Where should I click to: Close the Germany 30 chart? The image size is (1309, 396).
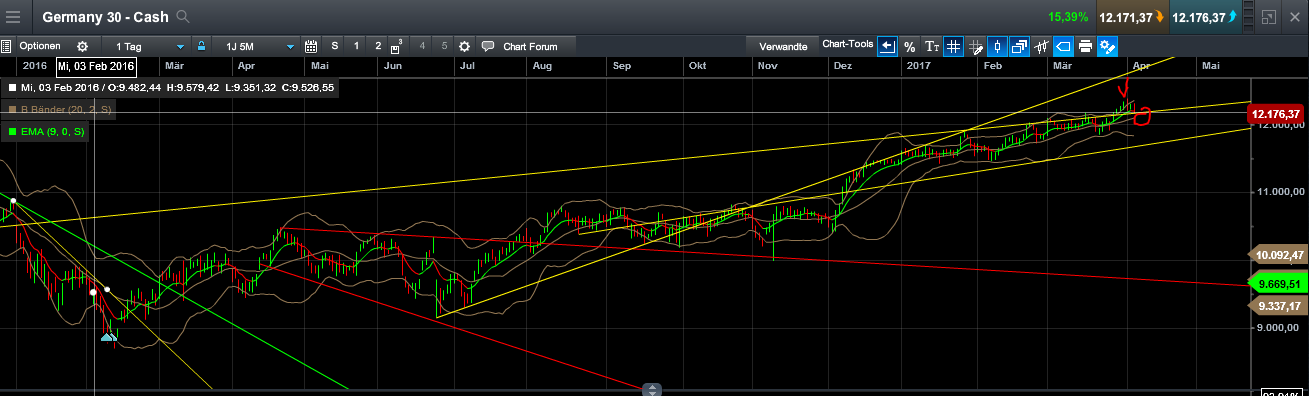click(x=1295, y=17)
